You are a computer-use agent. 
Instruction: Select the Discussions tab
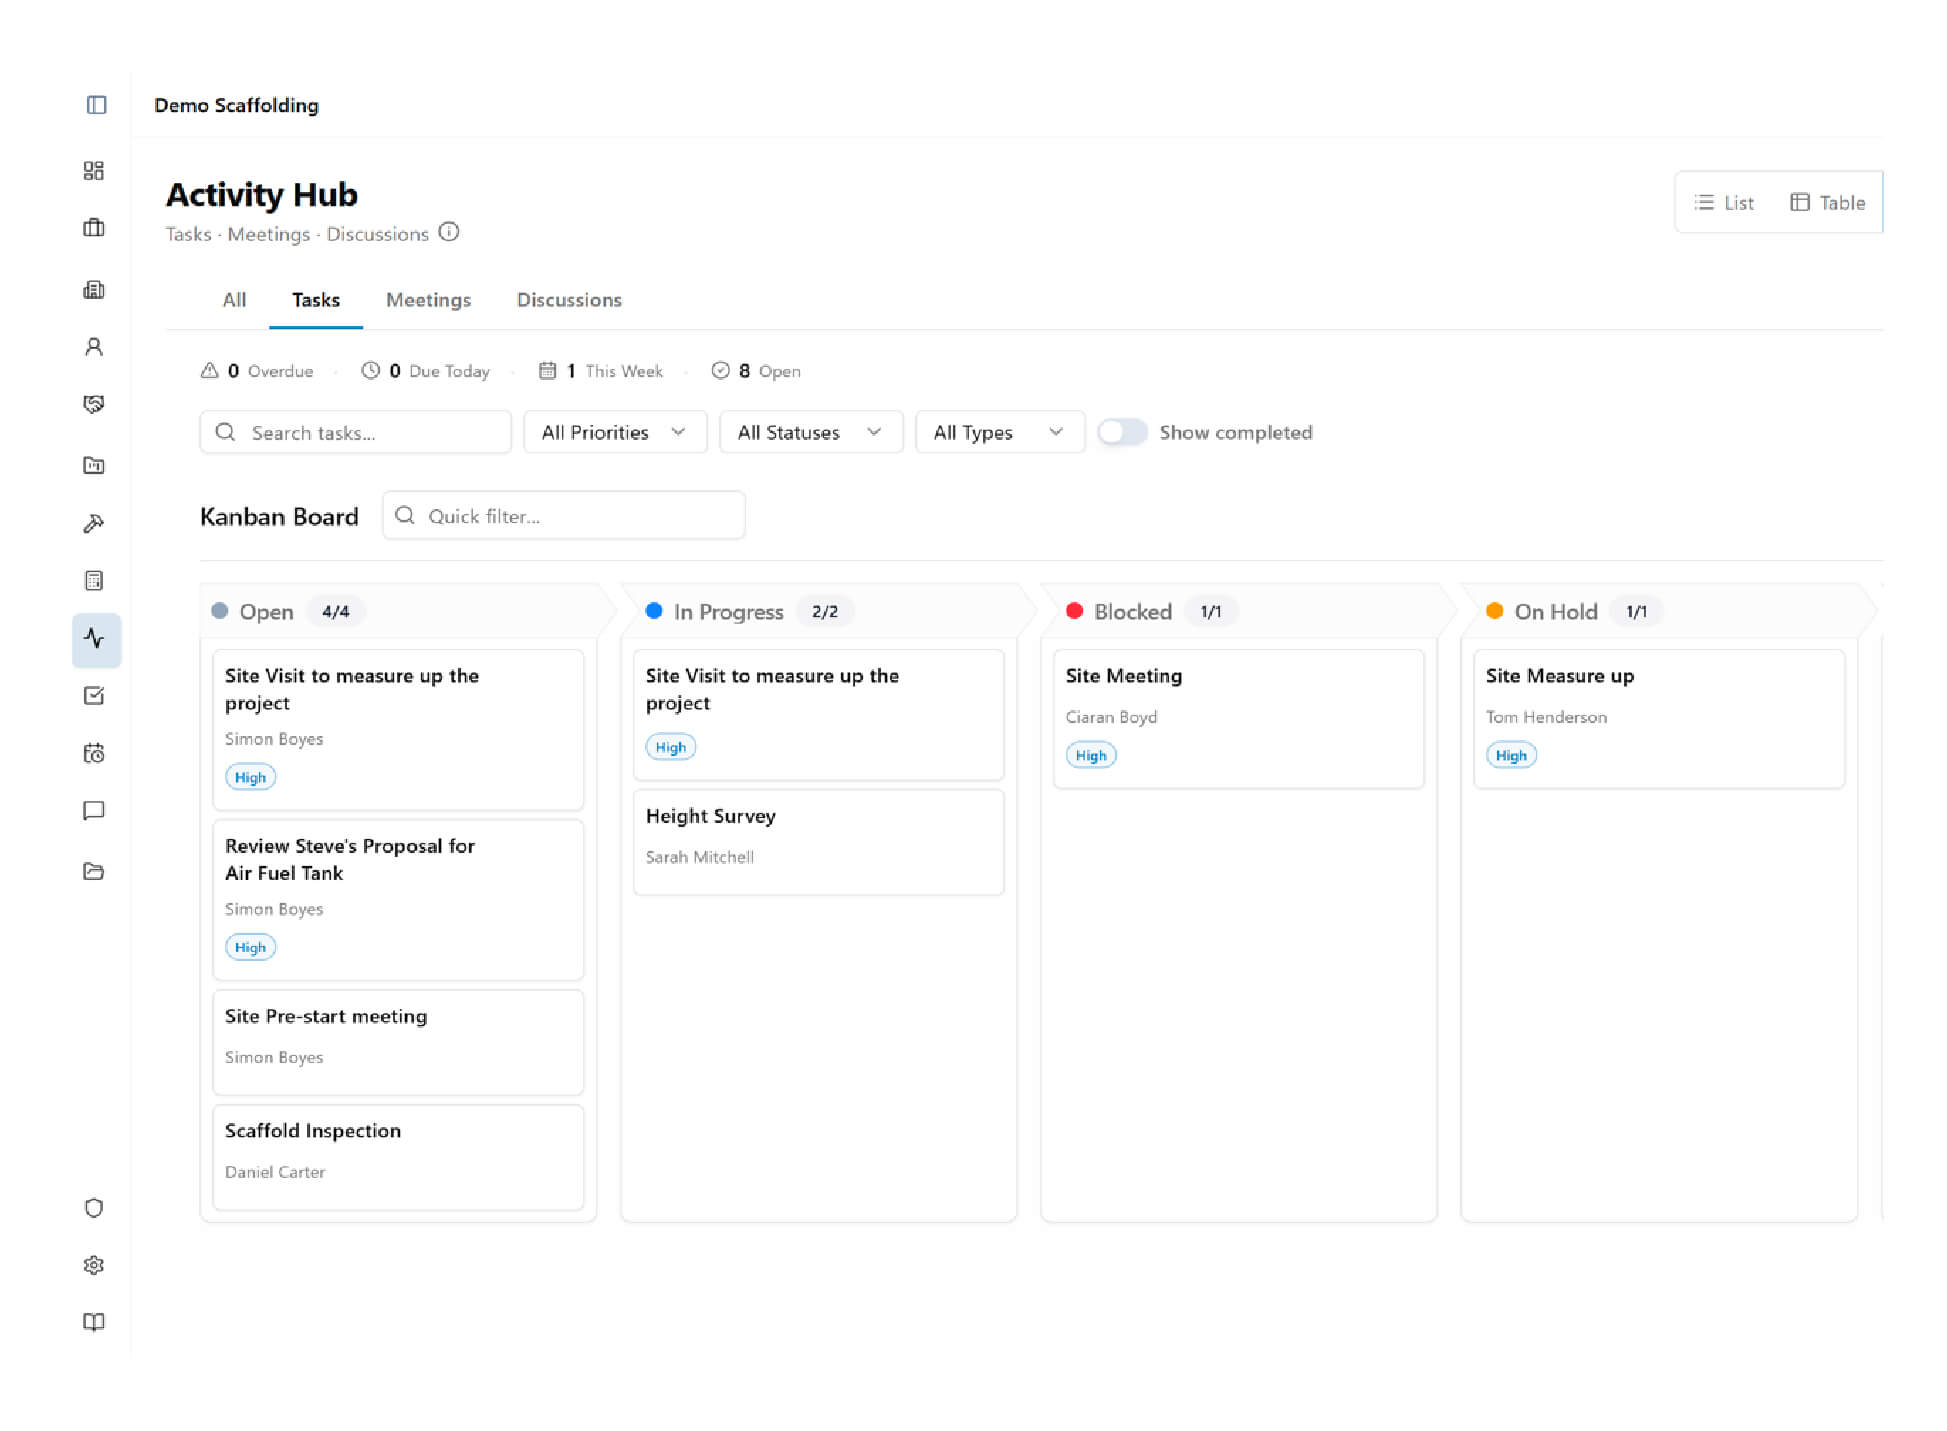coord(569,300)
